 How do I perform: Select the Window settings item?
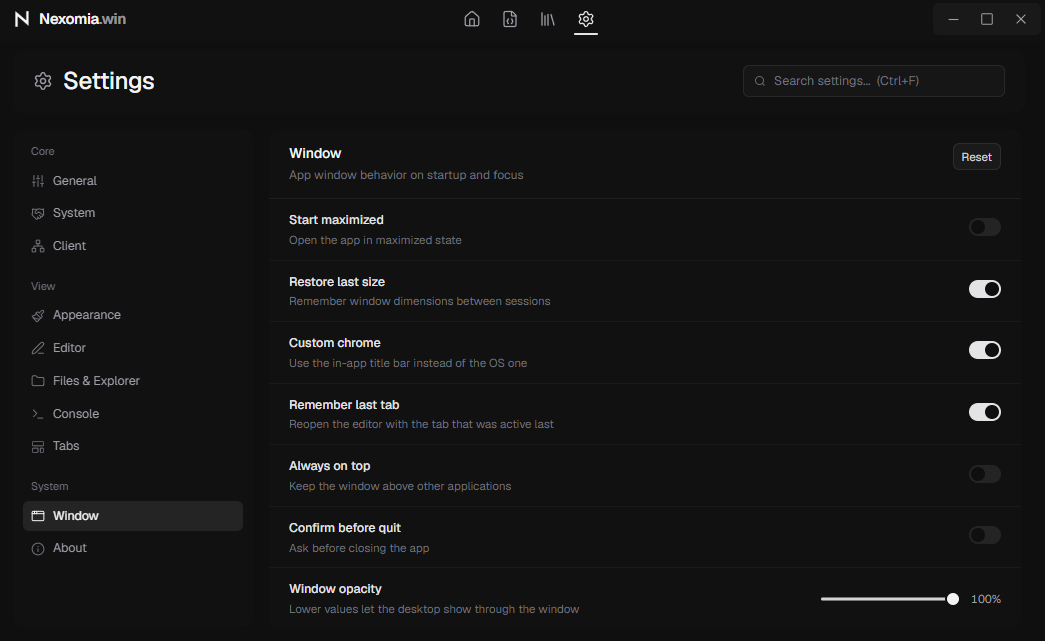(133, 516)
